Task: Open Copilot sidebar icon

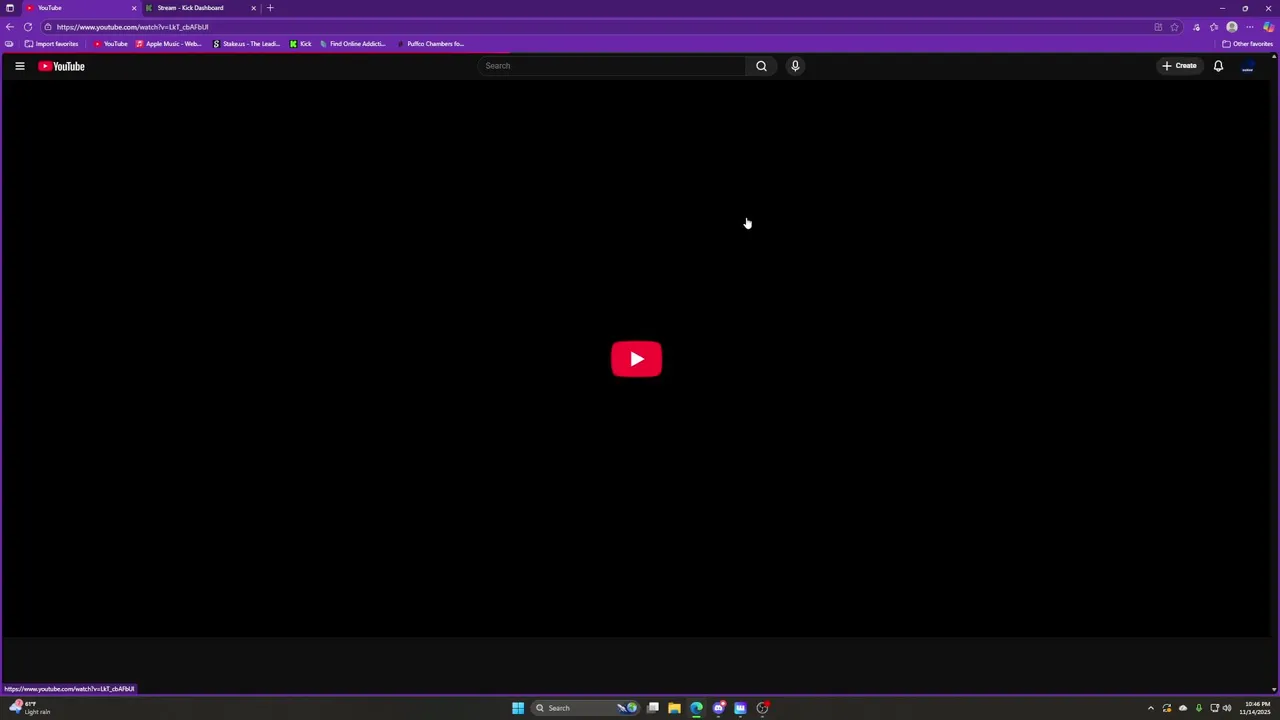Action: 1268,27
